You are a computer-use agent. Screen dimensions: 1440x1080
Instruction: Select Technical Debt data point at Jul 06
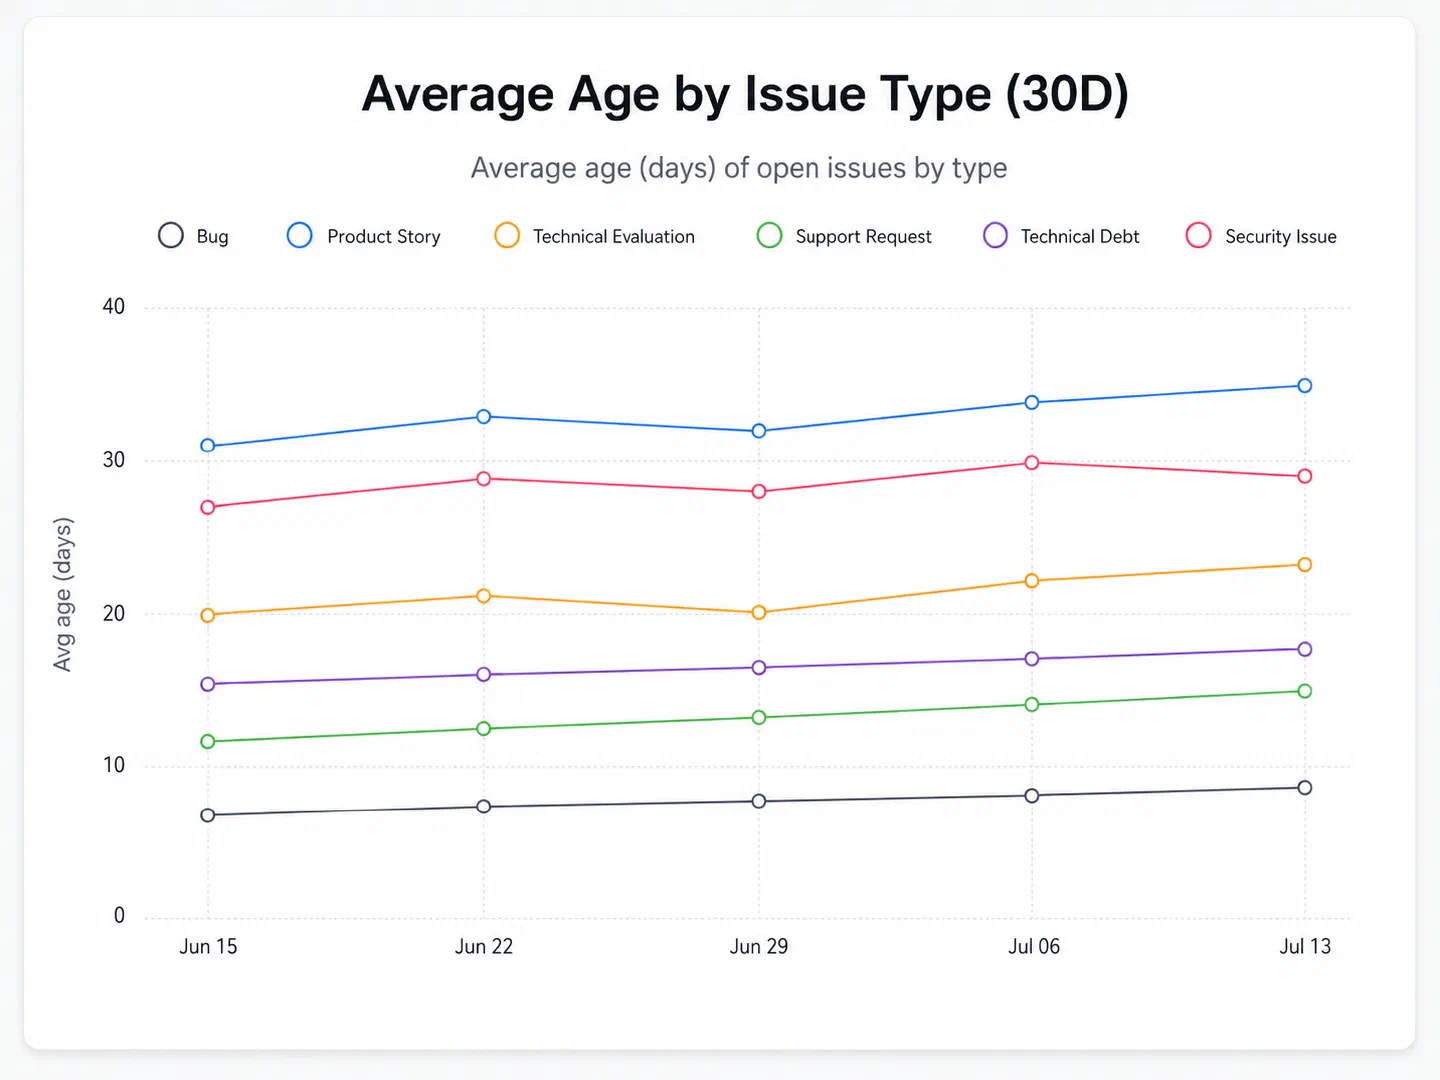coord(1032,658)
